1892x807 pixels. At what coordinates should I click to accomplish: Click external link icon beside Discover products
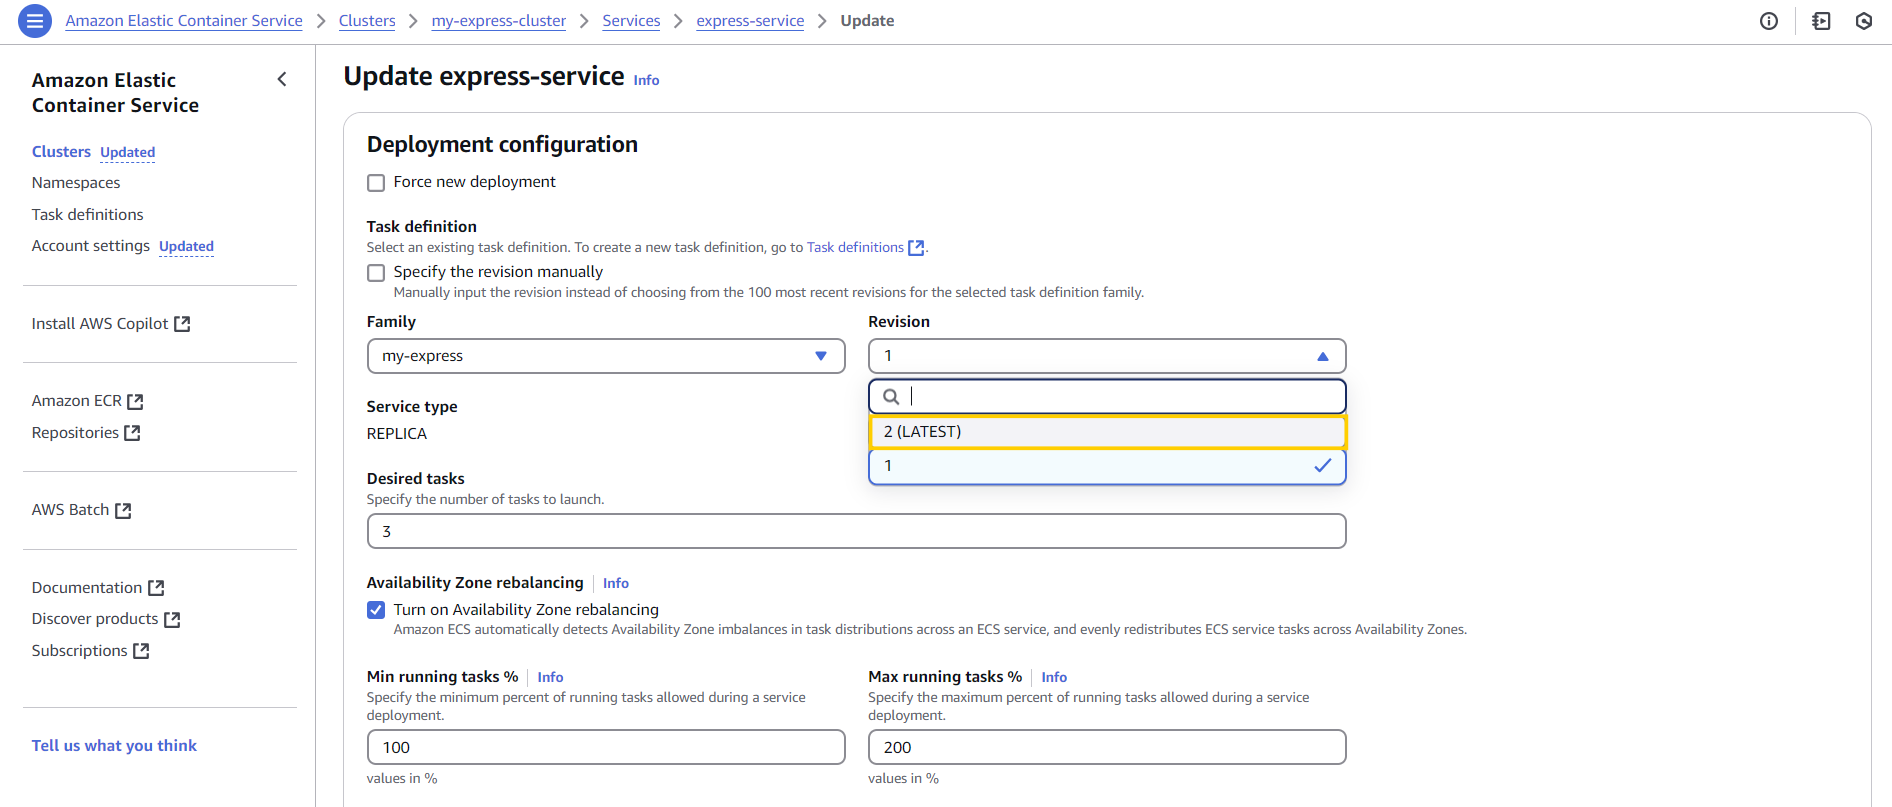172,619
